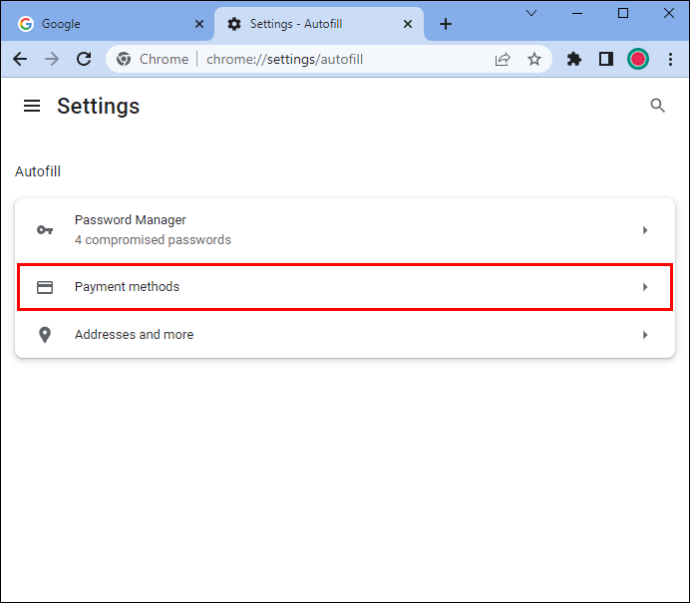Open Payment methods settings
The height and width of the screenshot is (603, 690).
click(x=345, y=287)
